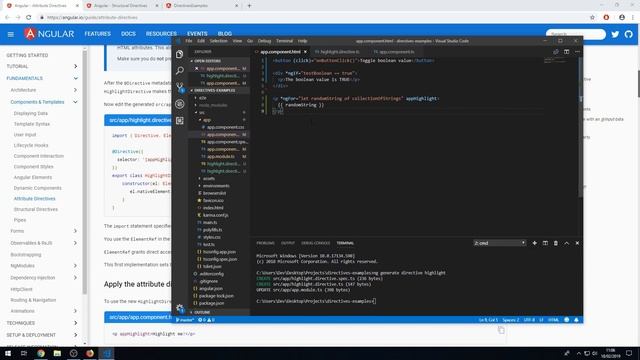Open Source Control view in VS Code activity bar
Image resolution: width=640 pixels, height=360 pixels.
point(180,87)
